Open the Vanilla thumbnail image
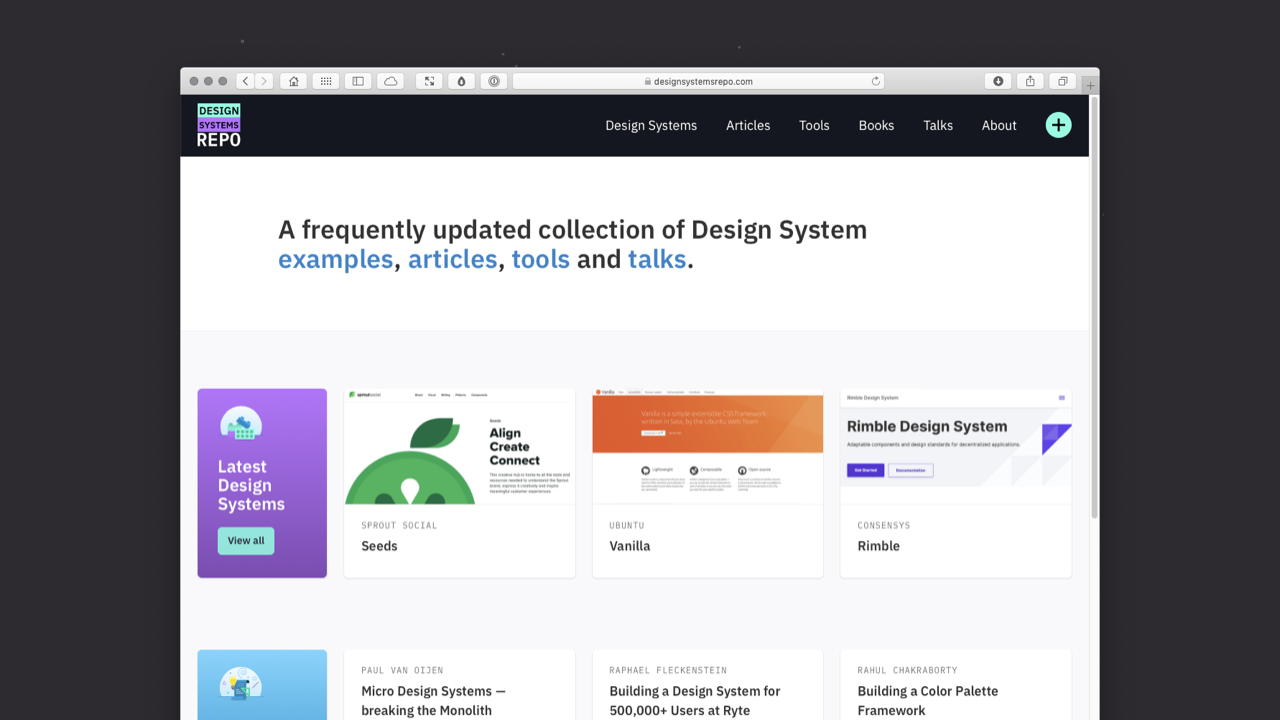The width and height of the screenshot is (1280, 720). click(x=708, y=447)
